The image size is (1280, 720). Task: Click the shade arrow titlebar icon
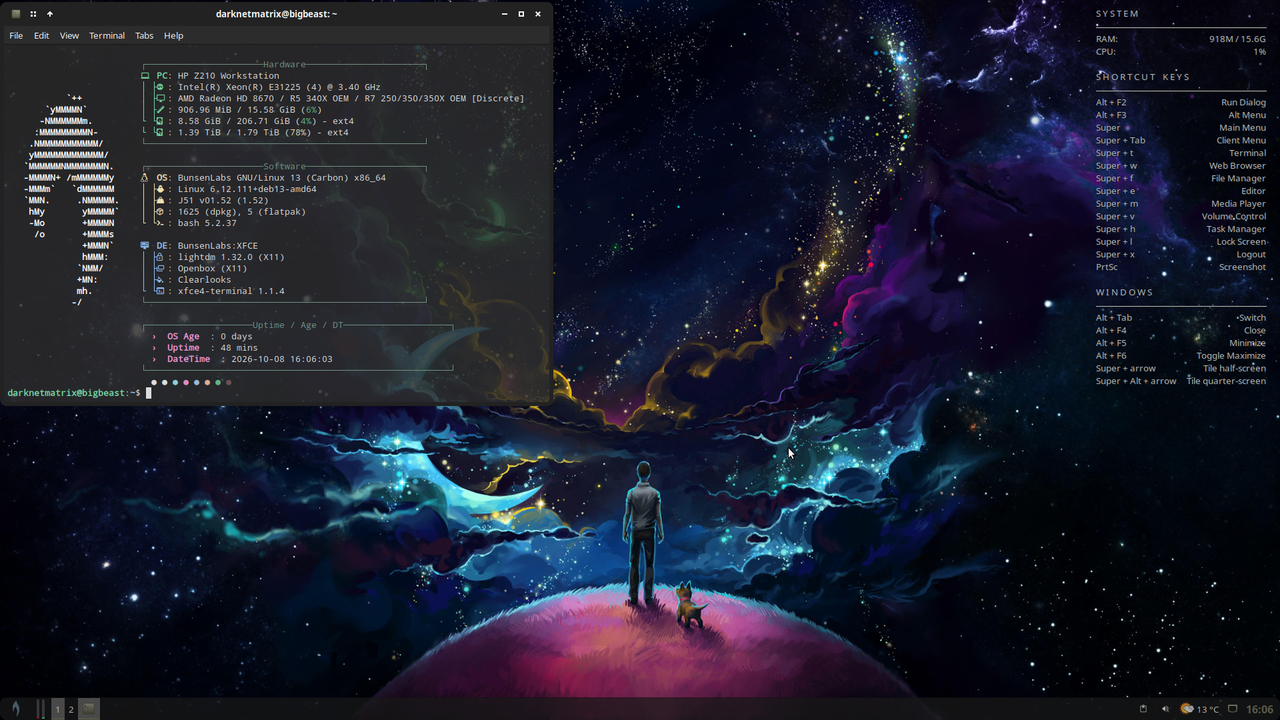pos(50,14)
